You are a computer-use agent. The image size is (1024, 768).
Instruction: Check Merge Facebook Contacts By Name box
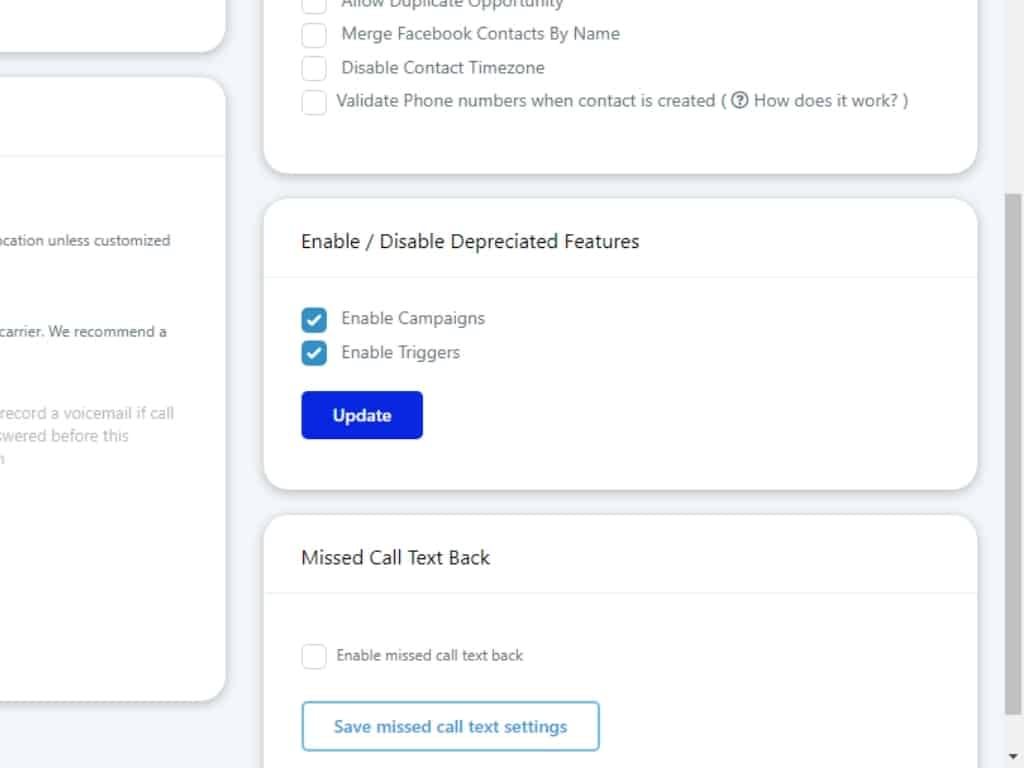pyautogui.click(x=314, y=35)
